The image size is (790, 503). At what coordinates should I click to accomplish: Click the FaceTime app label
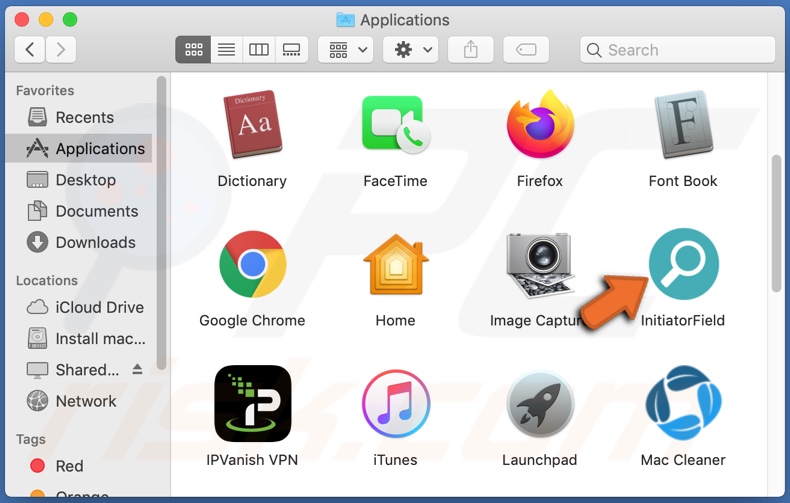point(396,181)
